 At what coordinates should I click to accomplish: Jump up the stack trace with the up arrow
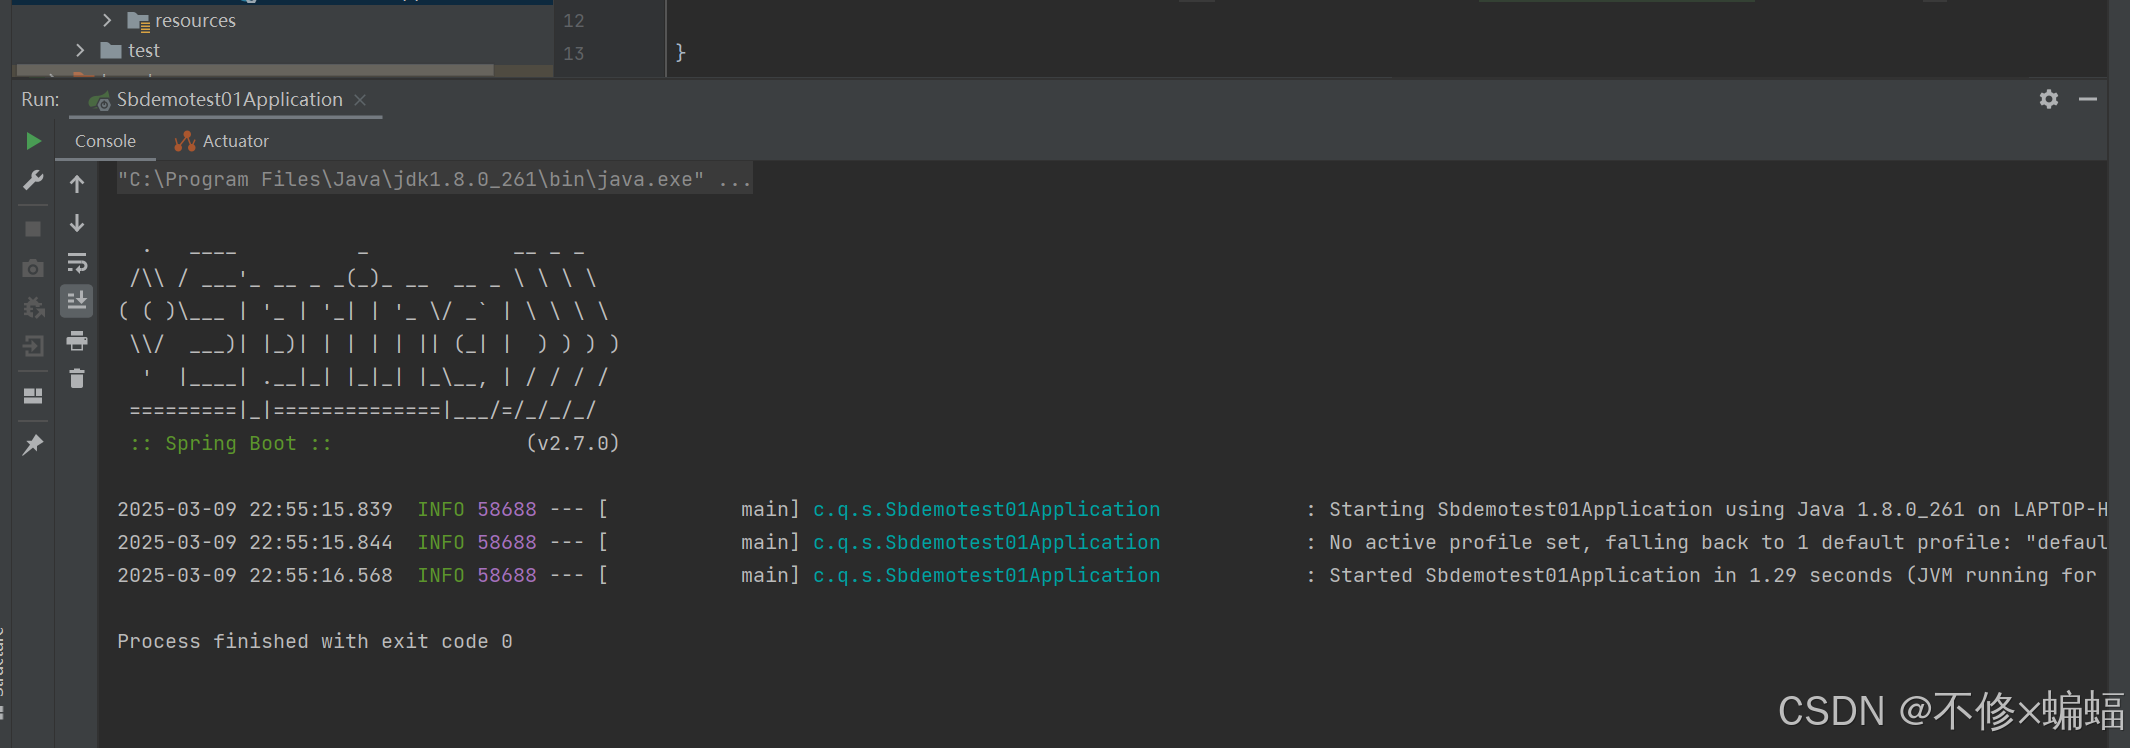(x=77, y=183)
